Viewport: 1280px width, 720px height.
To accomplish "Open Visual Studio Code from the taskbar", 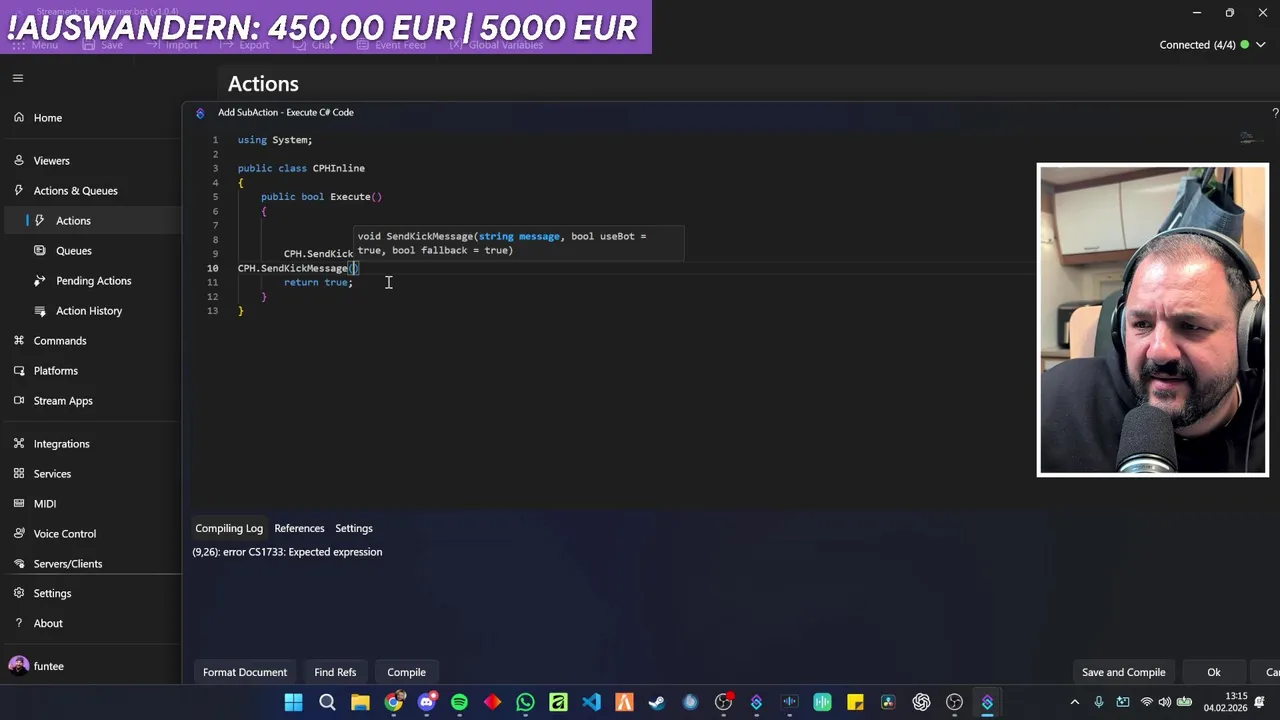I will coord(591,703).
